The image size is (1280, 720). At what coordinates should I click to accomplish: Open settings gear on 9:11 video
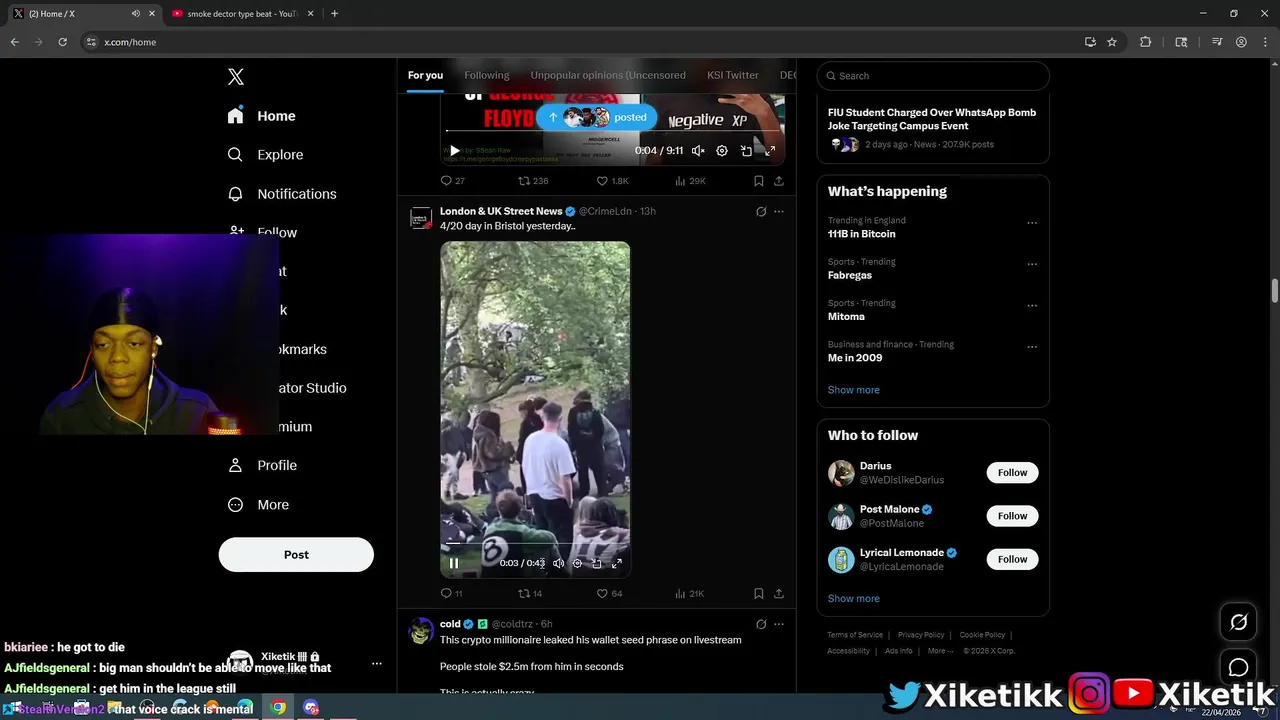722,151
